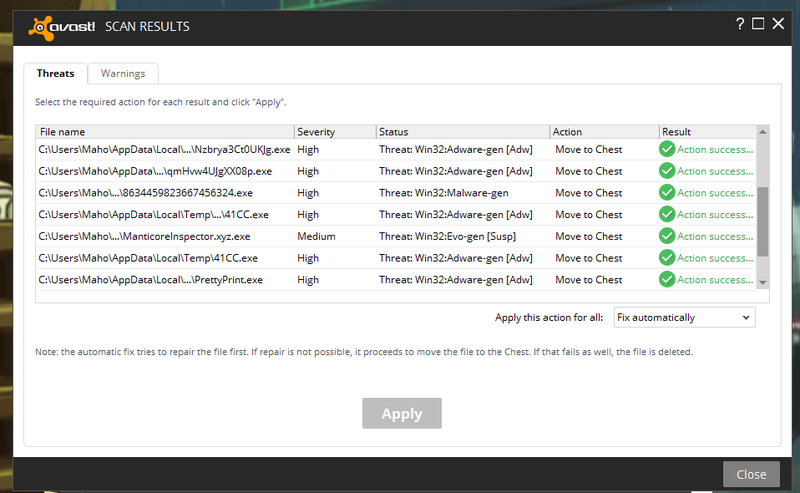Click success checkmark for Temp\...\41CC.exe row
This screenshot has width=800, height=493.
coord(667,214)
